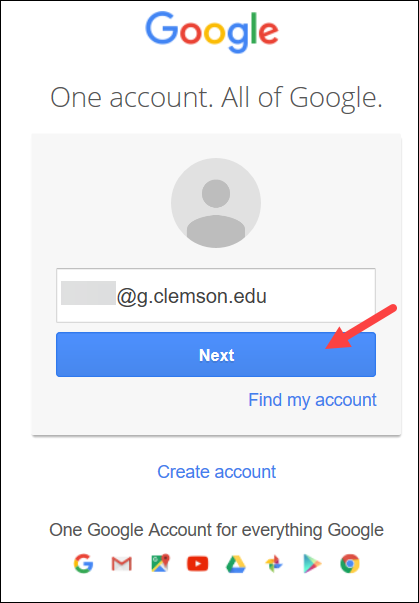Click the Google Search 'G' icon
Image resolution: width=419 pixels, height=603 pixels.
tap(83, 564)
